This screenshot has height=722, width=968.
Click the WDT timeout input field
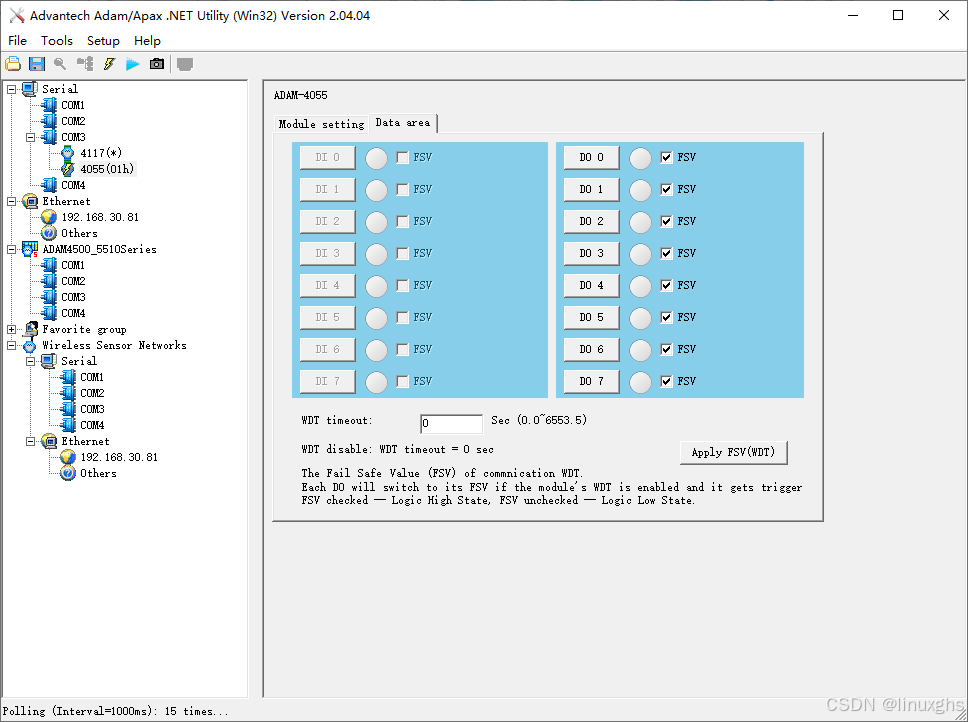click(451, 423)
